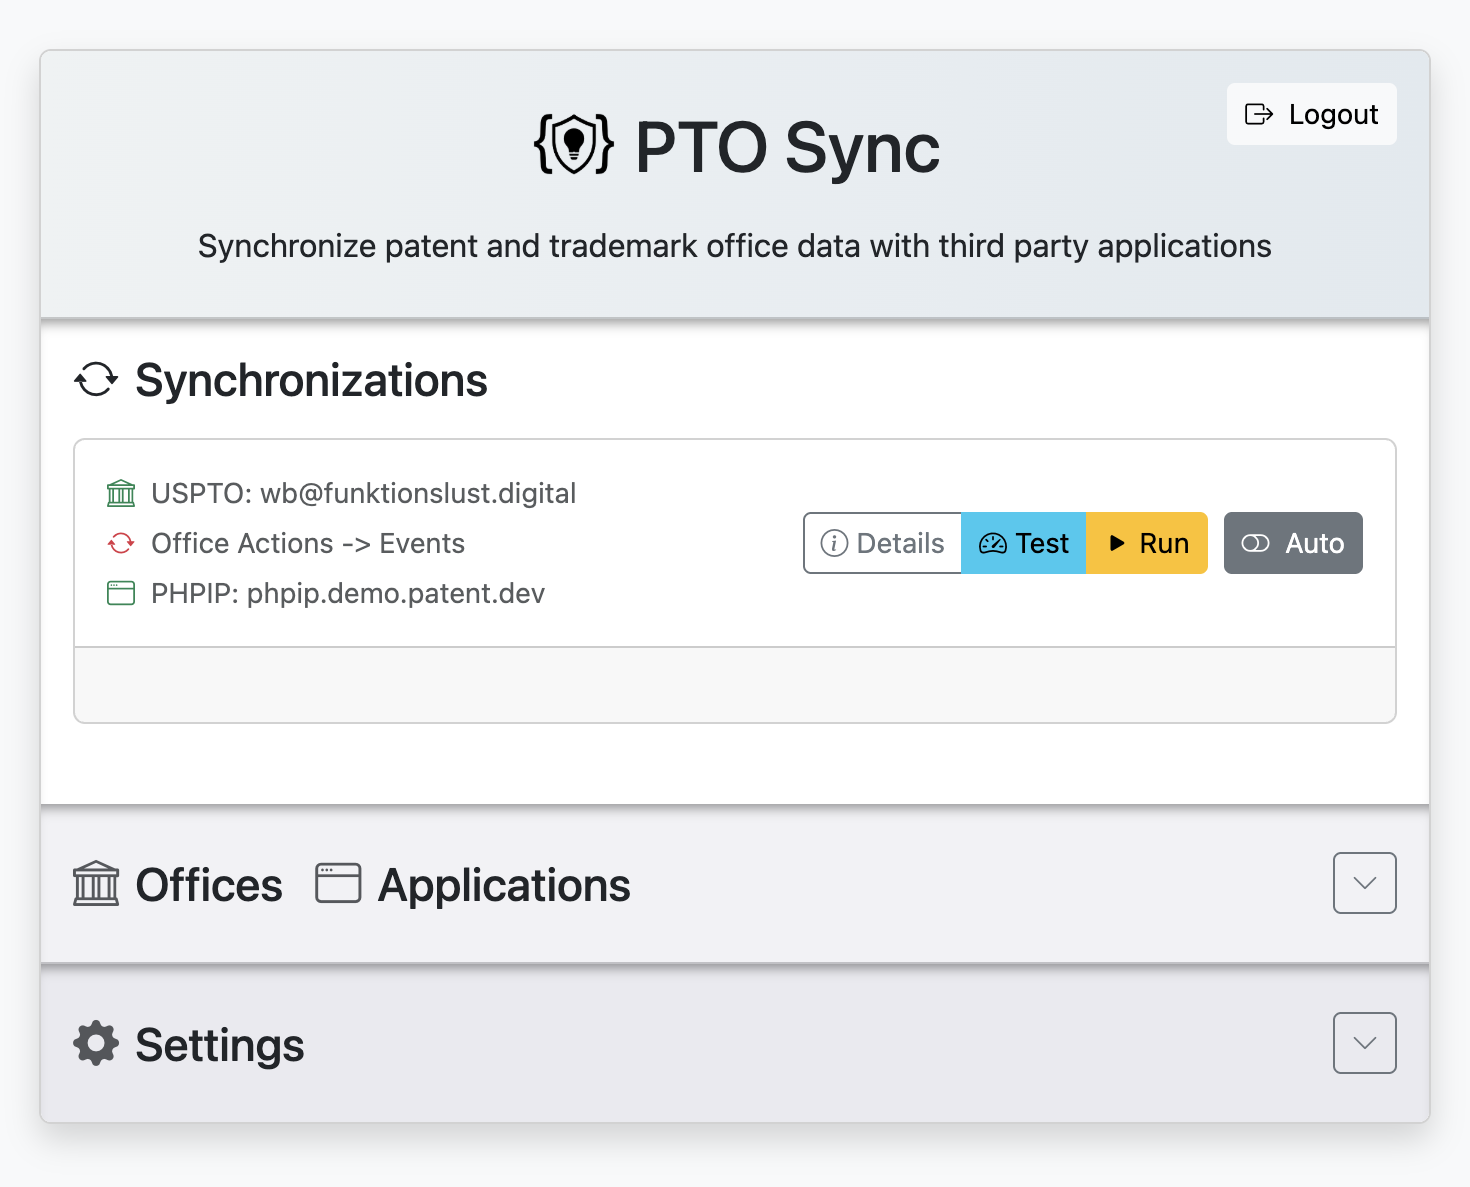Image resolution: width=1470 pixels, height=1187 pixels.
Task: Click the Offices heading text
Action: point(209,885)
